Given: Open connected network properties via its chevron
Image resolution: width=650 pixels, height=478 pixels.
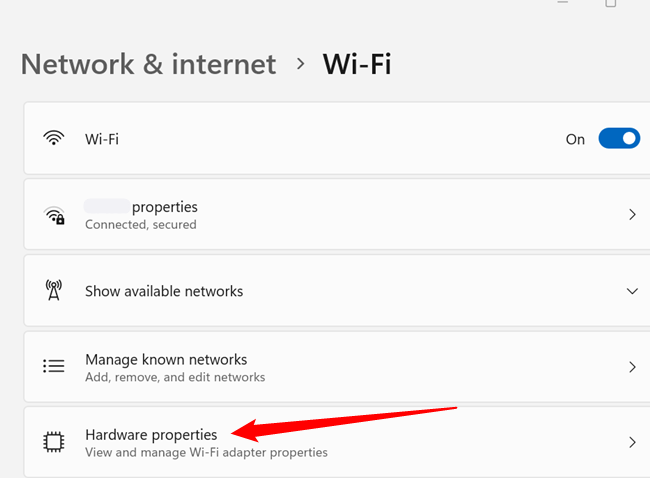Looking at the screenshot, I should pyautogui.click(x=631, y=215).
